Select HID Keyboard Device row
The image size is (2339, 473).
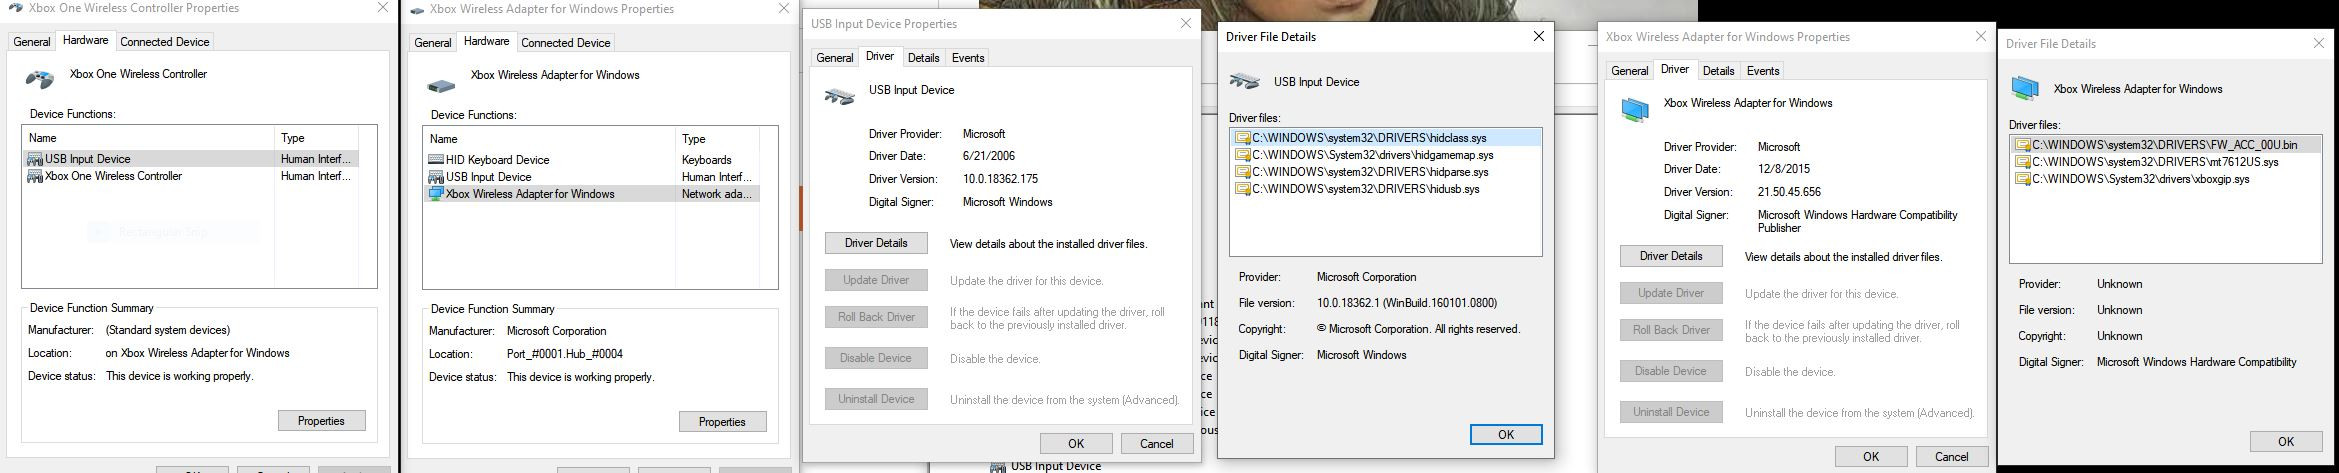pyautogui.click(x=591, y=159)
